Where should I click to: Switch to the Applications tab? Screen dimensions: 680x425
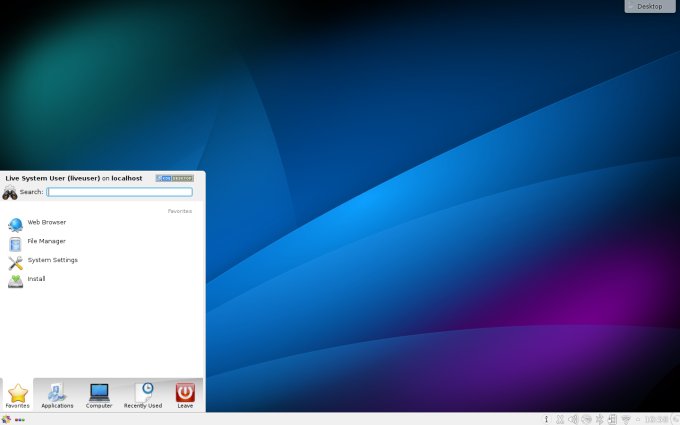[x=57, y=394]
